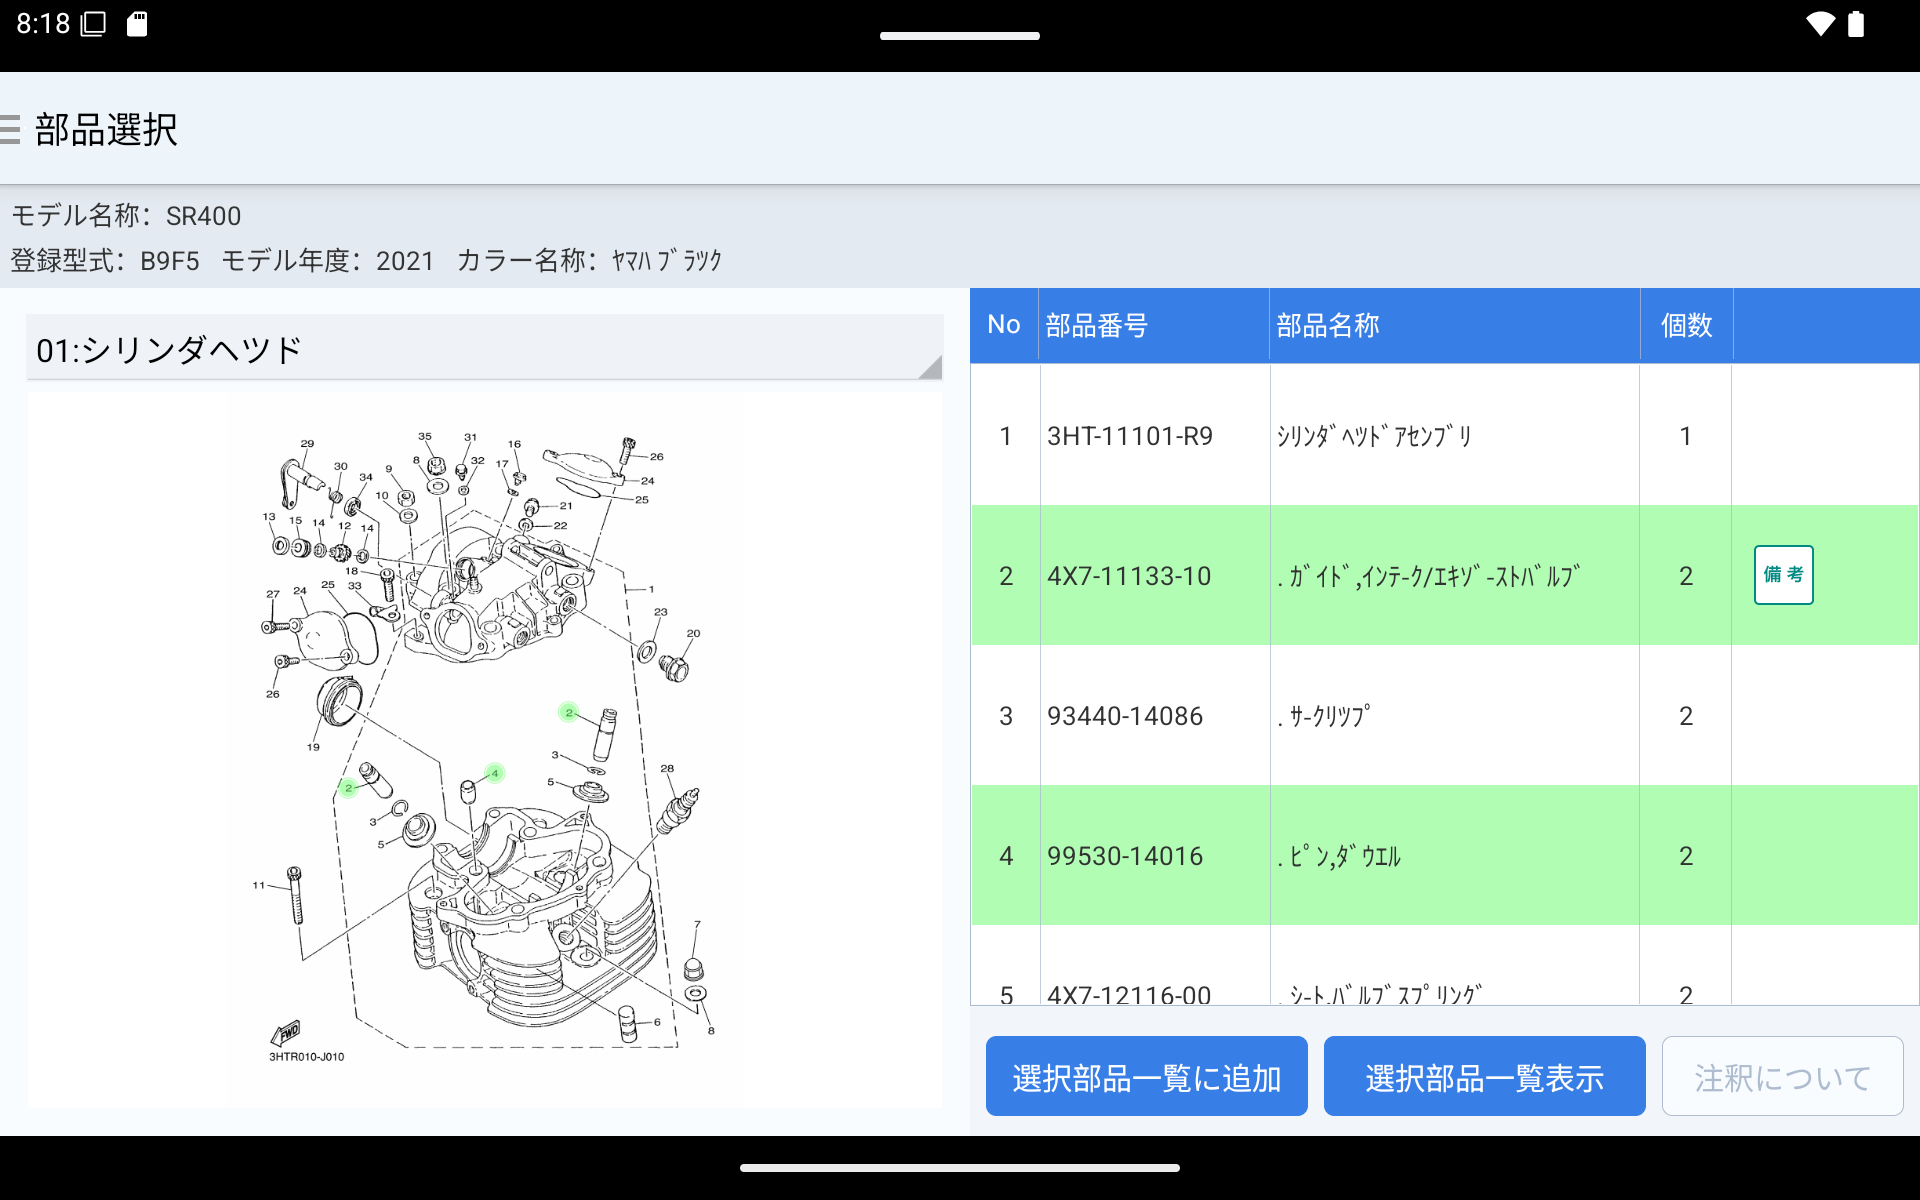Click the 個数 column header

1686,325
